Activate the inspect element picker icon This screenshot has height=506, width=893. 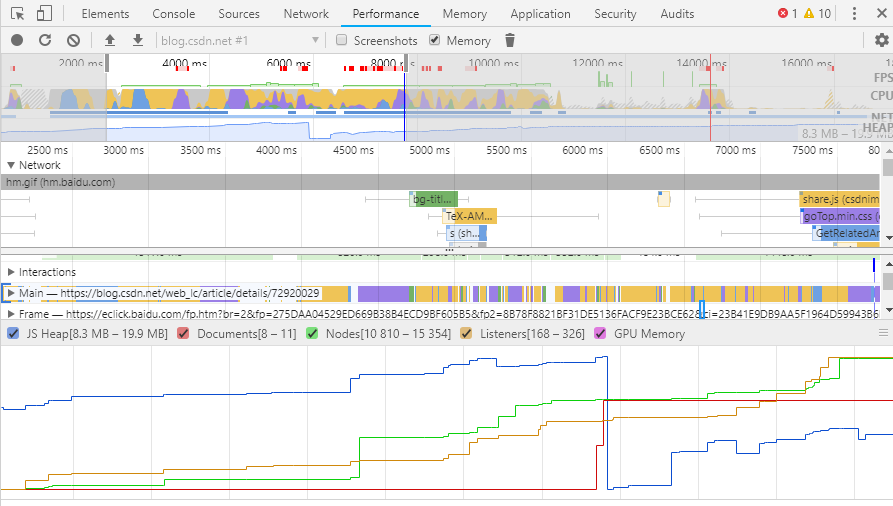point(17,14)
